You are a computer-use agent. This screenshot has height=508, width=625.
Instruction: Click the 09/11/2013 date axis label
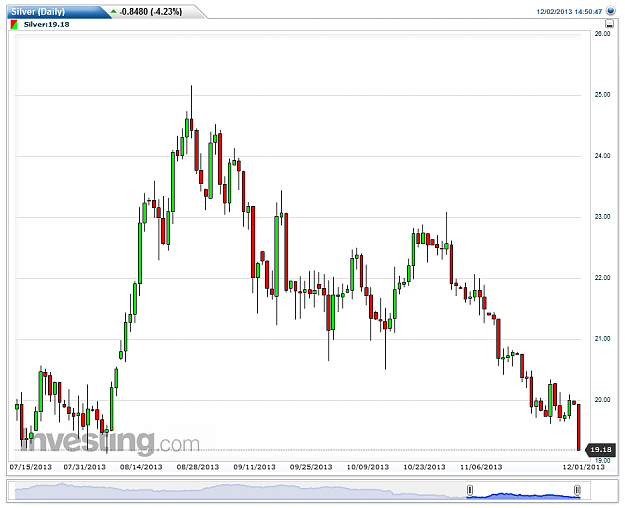tap(254, 467)
